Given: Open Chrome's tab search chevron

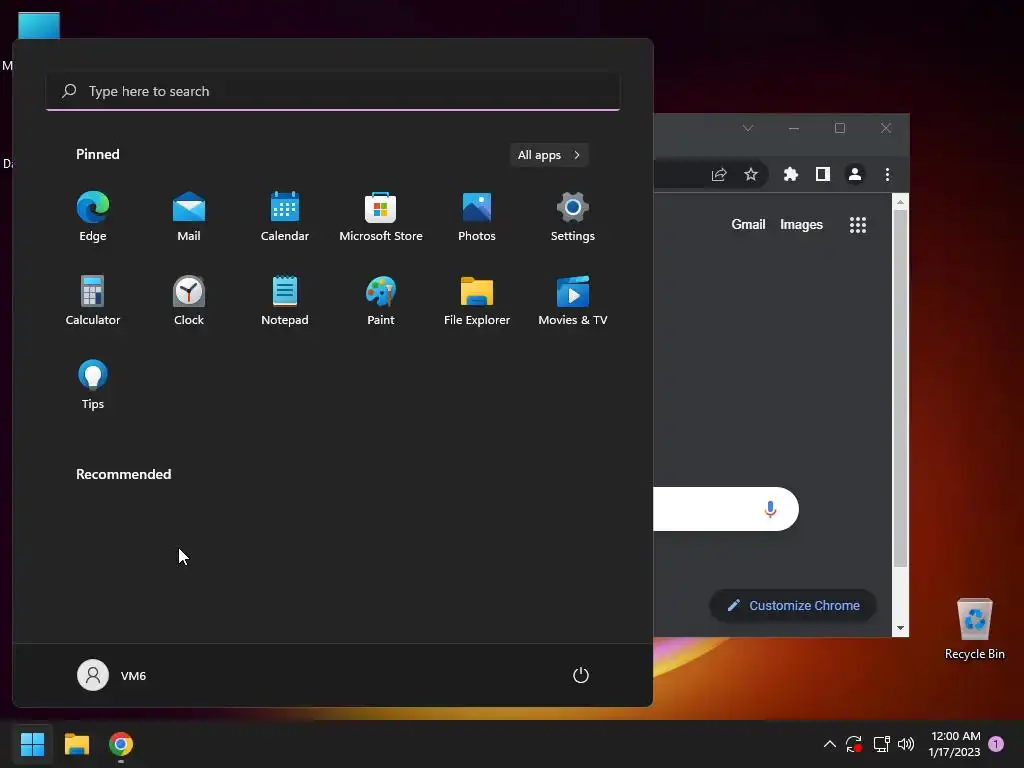Looking at the screenshot, I should coord(748,128).
